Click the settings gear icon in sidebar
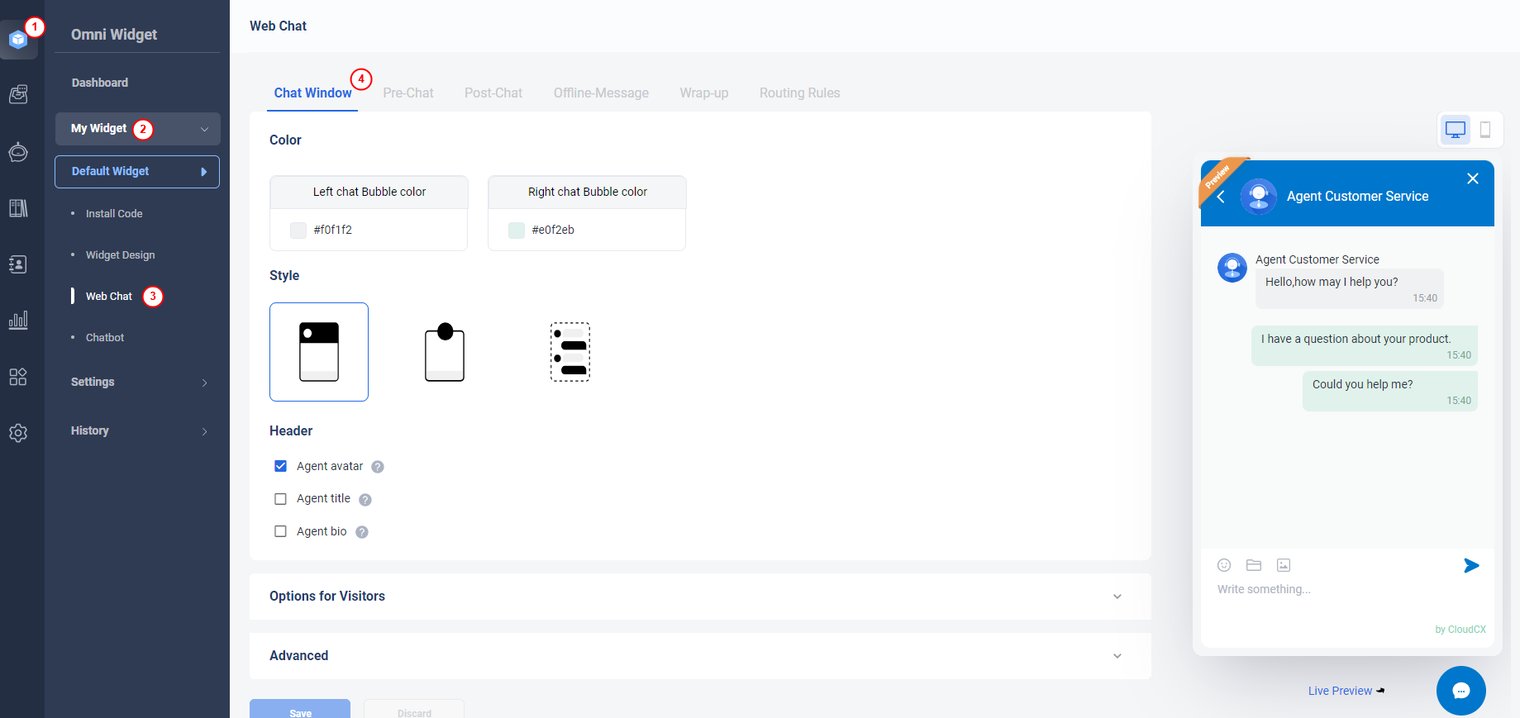The width and height of the screenshot is (1520, 718). pos(18,433)
